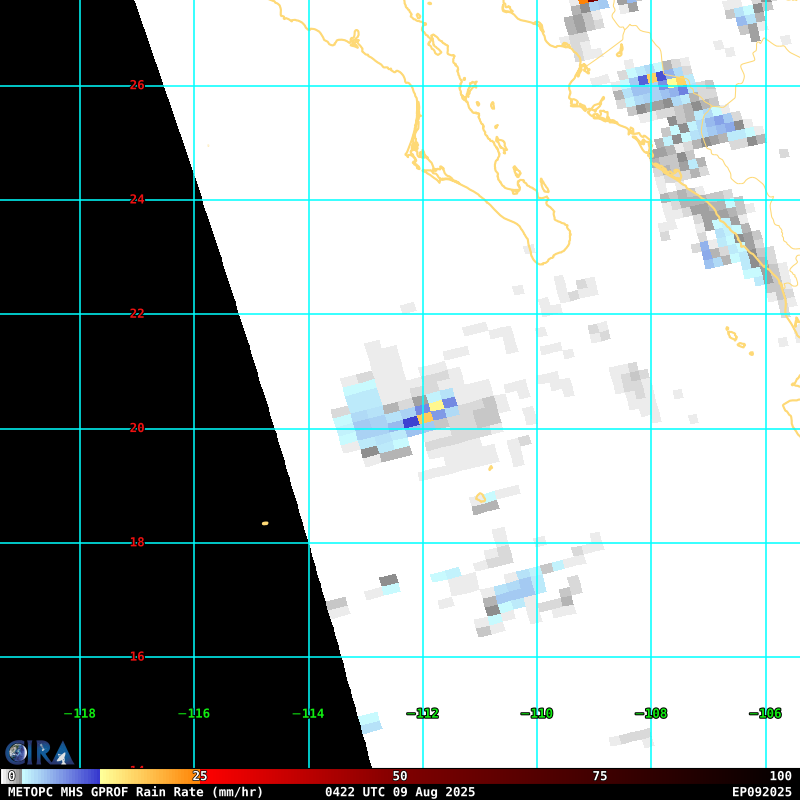The image size is (800, 800).
Task: Click the 16 latitude label
Action: (137, 657)
